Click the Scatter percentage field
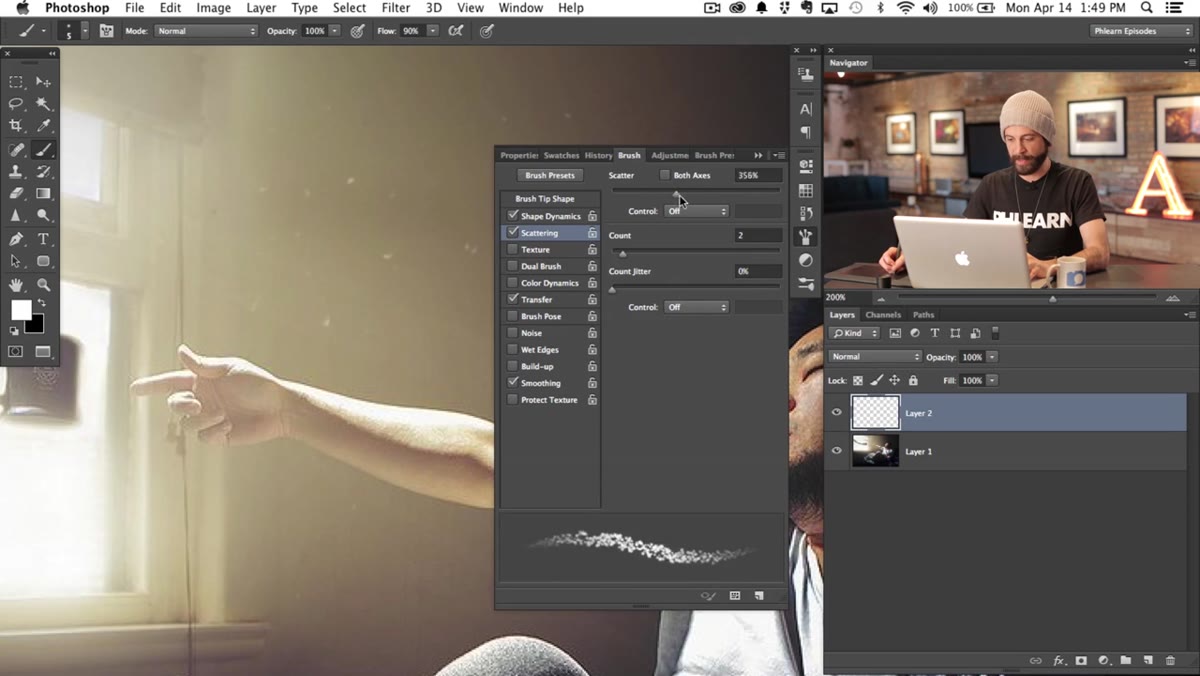Image resolution: width=1200 pixels, height=676 pixels. coord(758,175)
